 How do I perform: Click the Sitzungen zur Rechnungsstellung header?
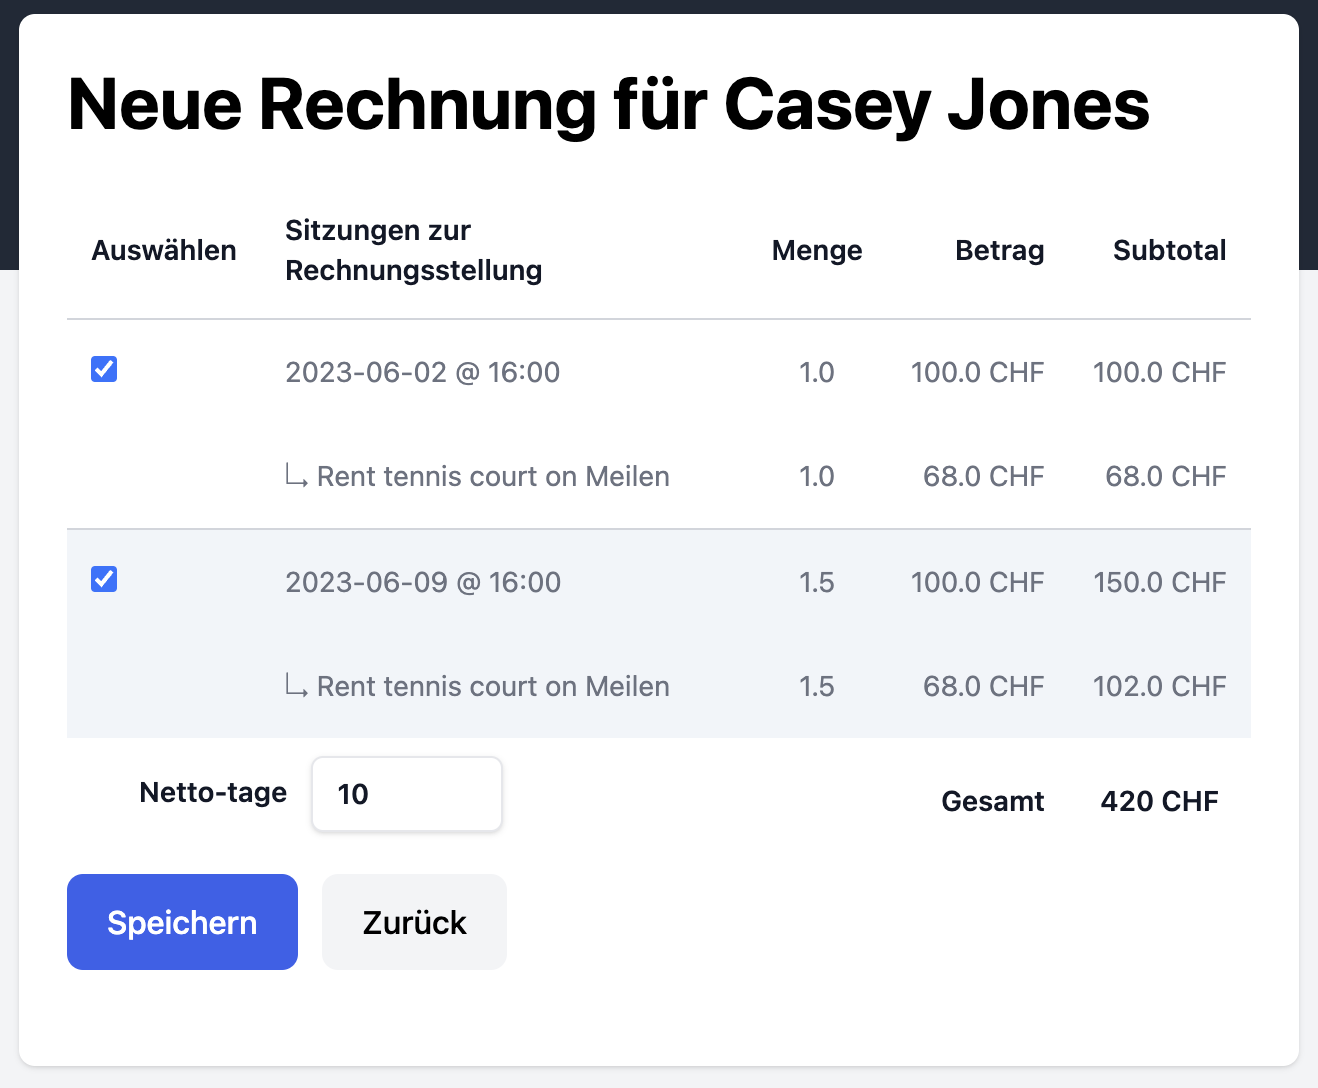point(413,250)
